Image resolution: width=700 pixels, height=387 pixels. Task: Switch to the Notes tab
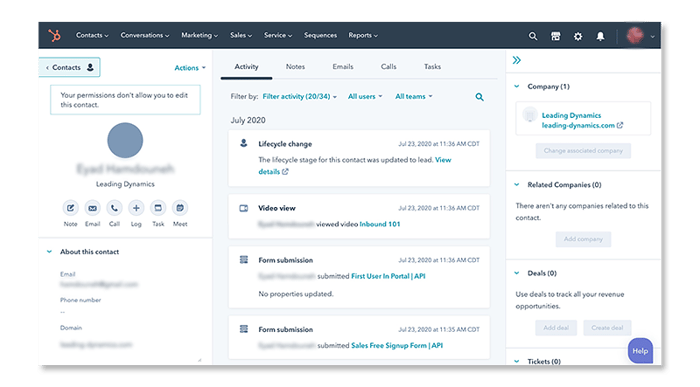tap(295, 67)
